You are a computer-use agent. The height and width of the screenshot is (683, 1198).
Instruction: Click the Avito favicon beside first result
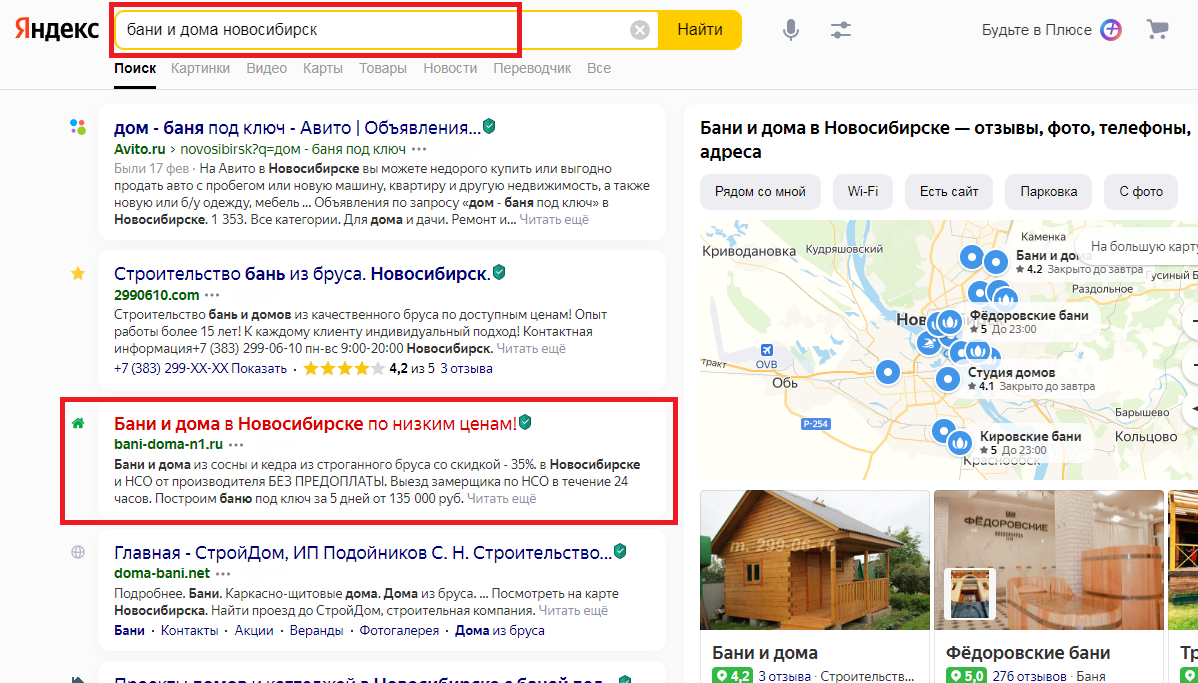[x=78, y=127]
